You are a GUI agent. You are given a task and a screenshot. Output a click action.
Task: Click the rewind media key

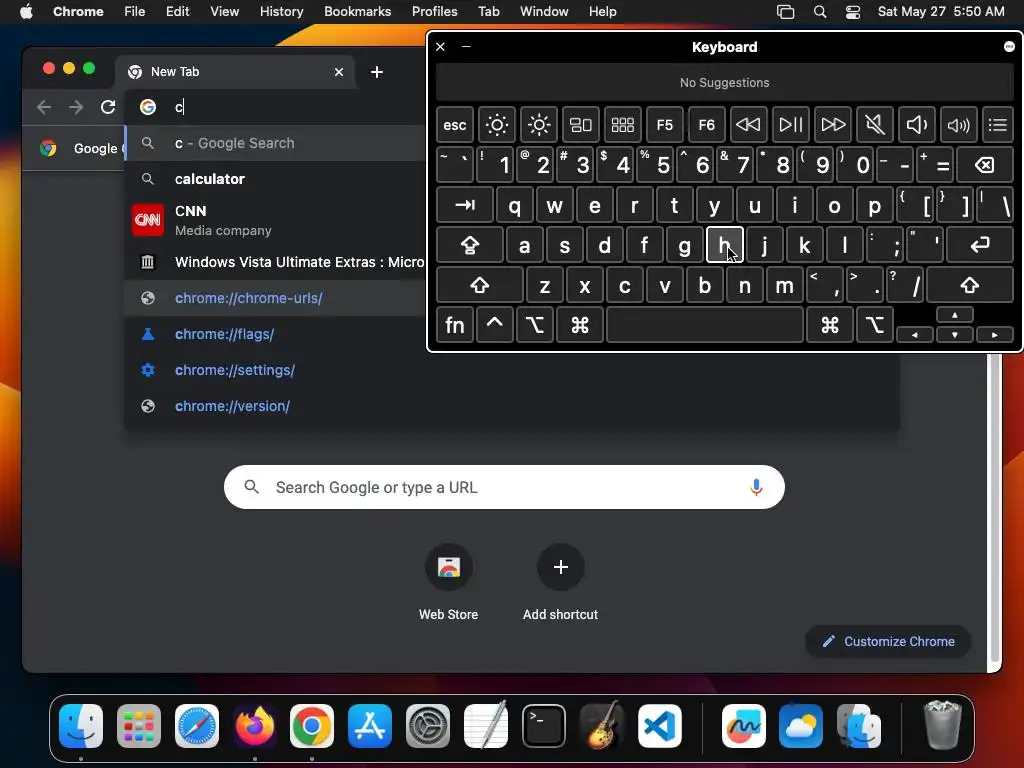click(748, 125)
